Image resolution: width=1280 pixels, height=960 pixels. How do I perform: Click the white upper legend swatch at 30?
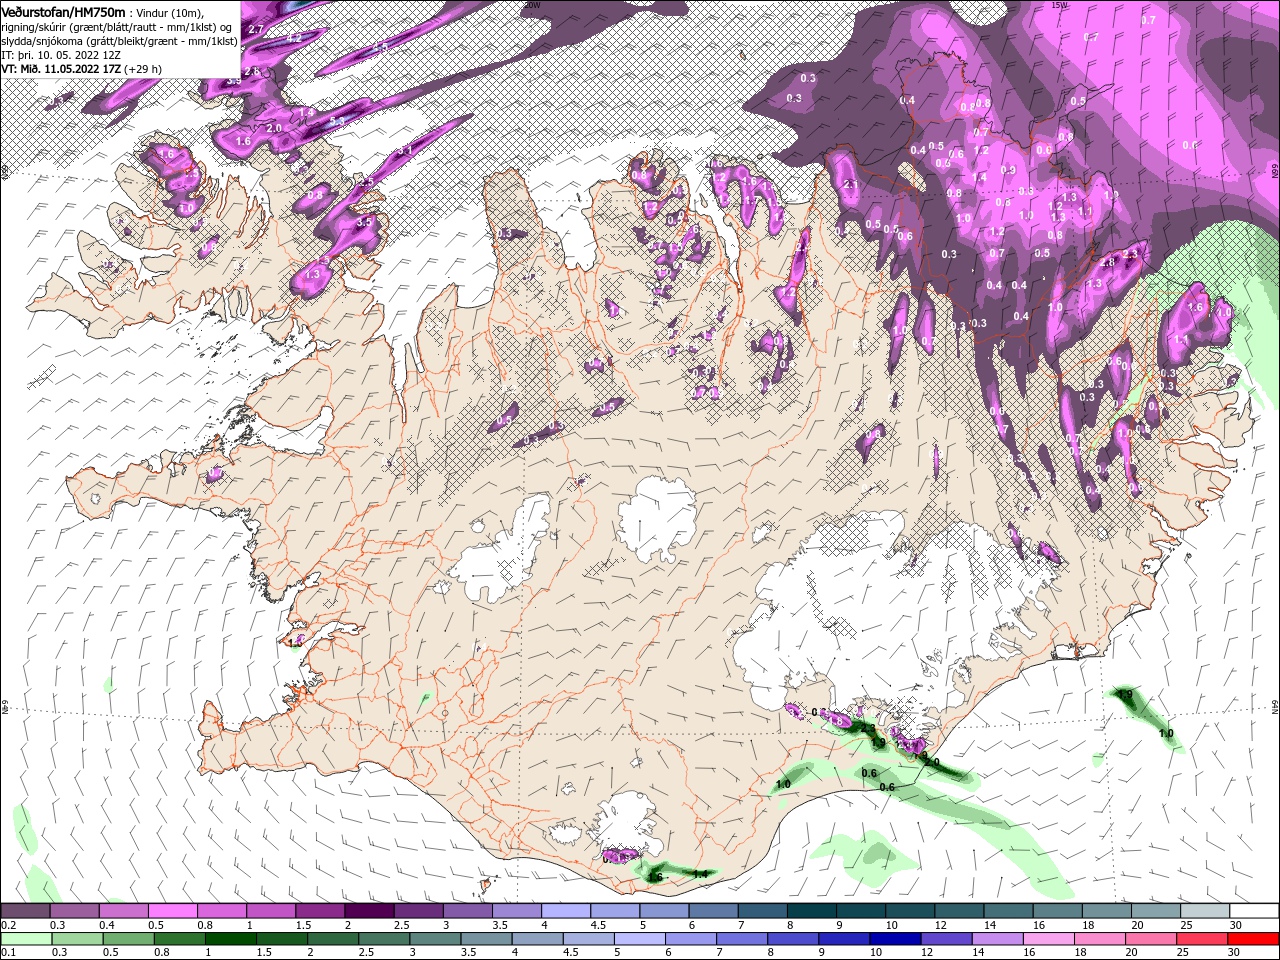(1254, 911)
